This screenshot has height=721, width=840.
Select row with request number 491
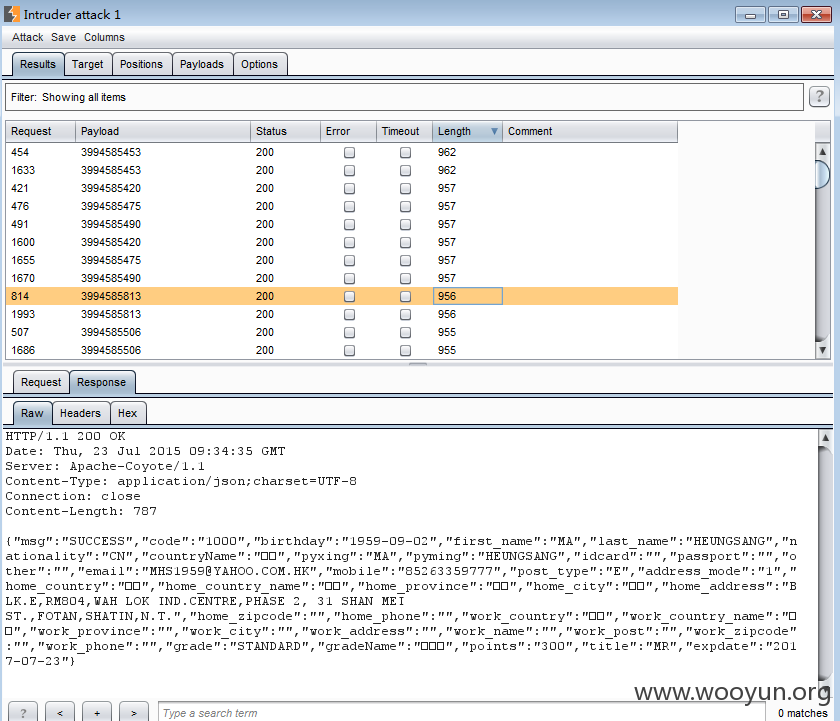342,224
